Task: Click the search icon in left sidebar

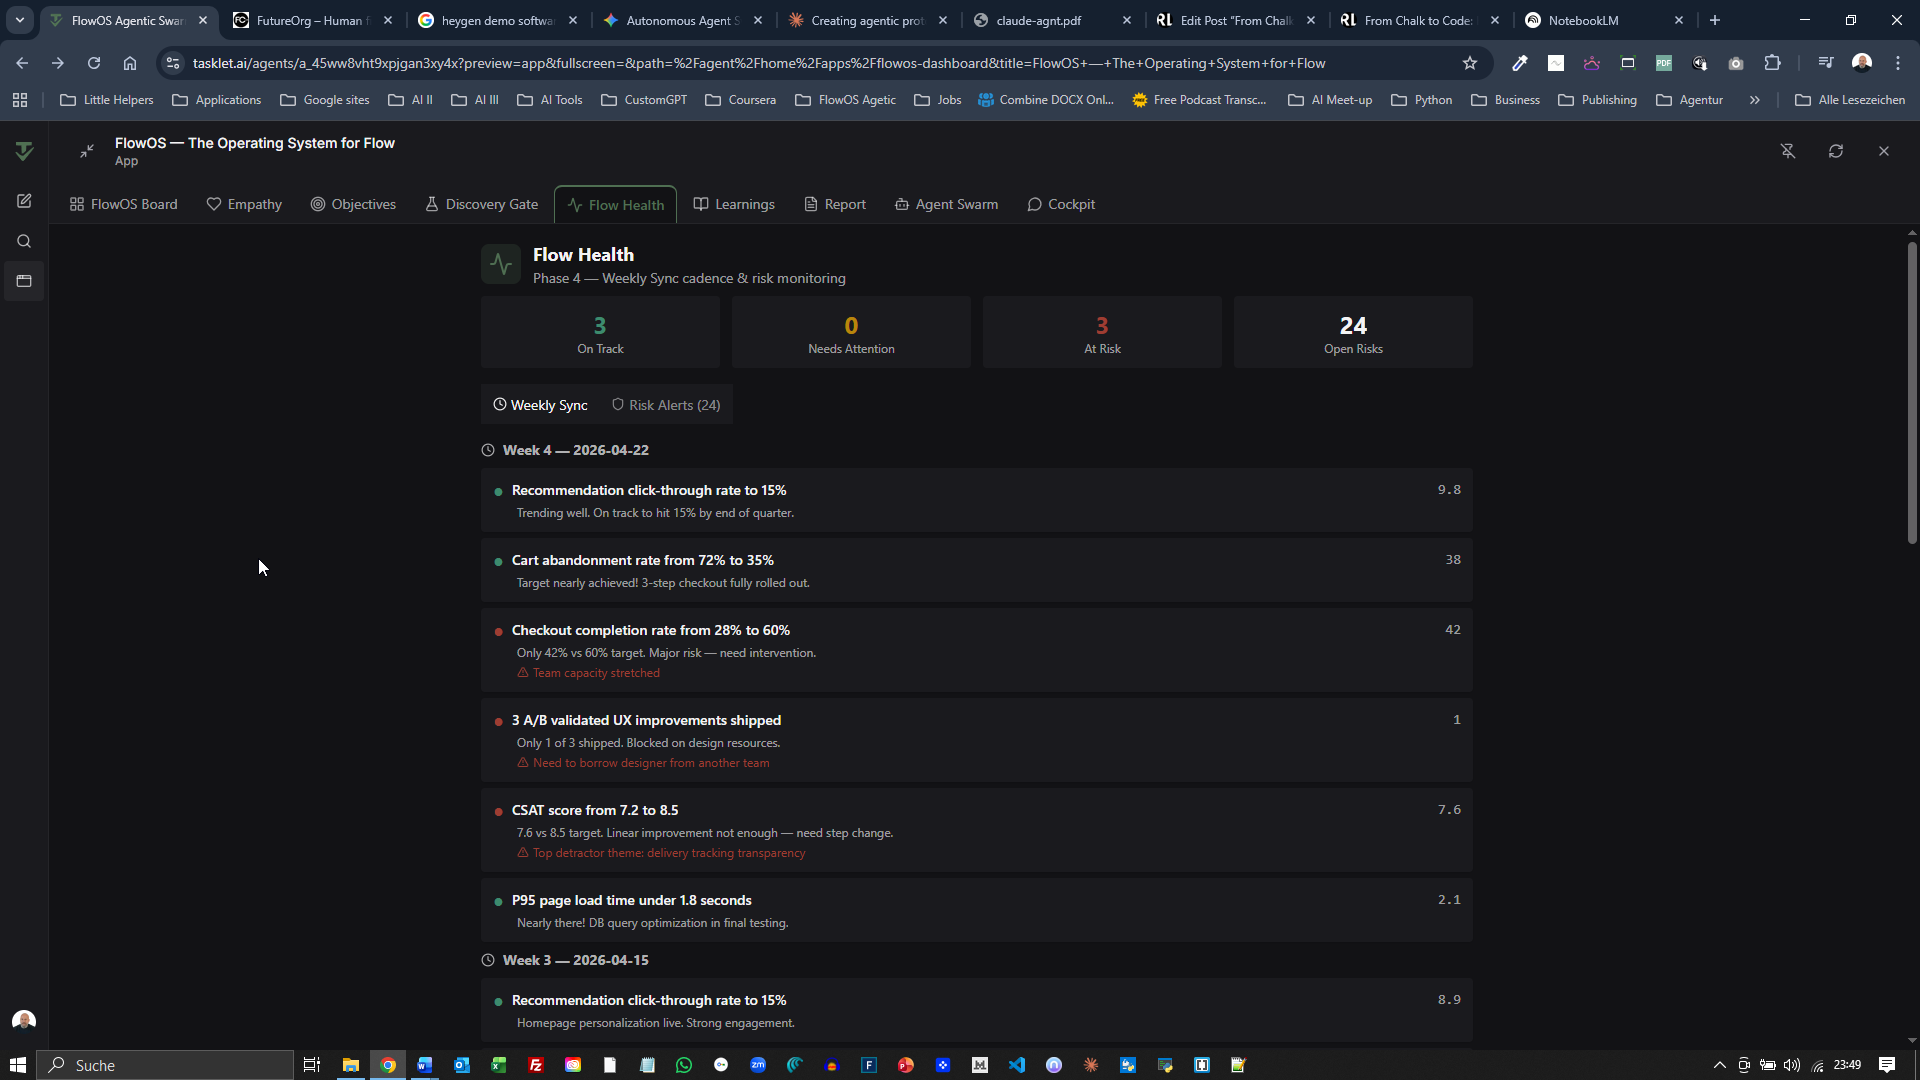Action: click(24, 241)
